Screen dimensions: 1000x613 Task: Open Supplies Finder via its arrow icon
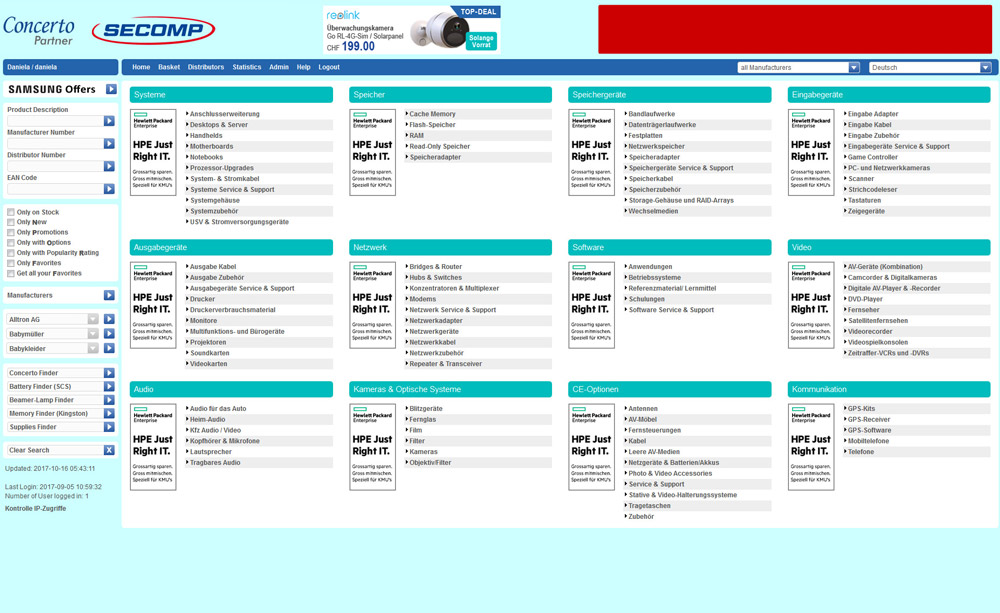click(x=109, y=427)
